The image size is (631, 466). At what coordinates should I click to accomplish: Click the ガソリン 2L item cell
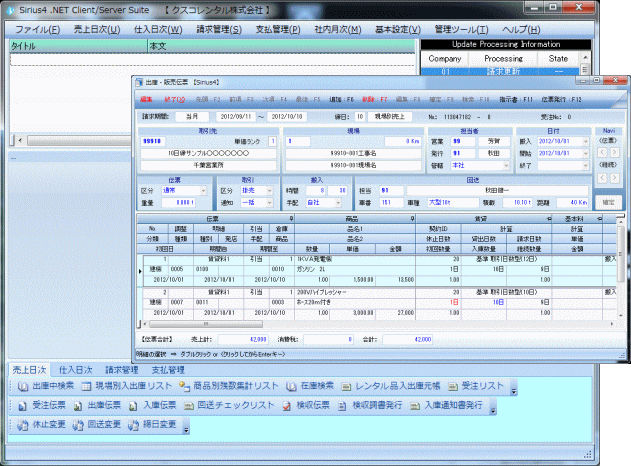356,269
